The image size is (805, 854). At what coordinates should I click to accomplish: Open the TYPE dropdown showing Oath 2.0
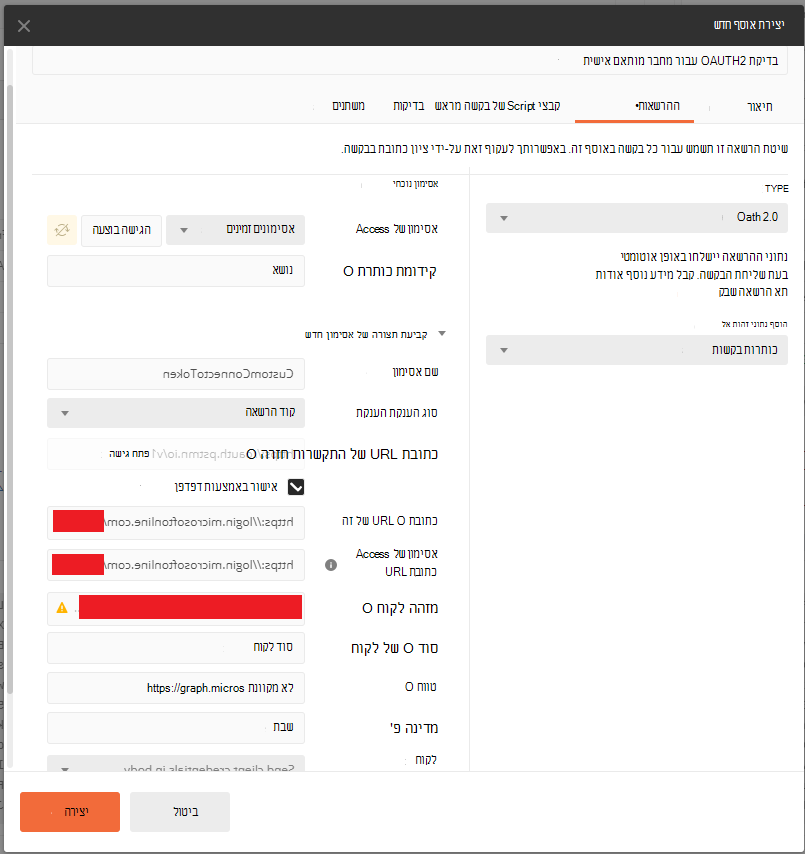coord(636,218)
